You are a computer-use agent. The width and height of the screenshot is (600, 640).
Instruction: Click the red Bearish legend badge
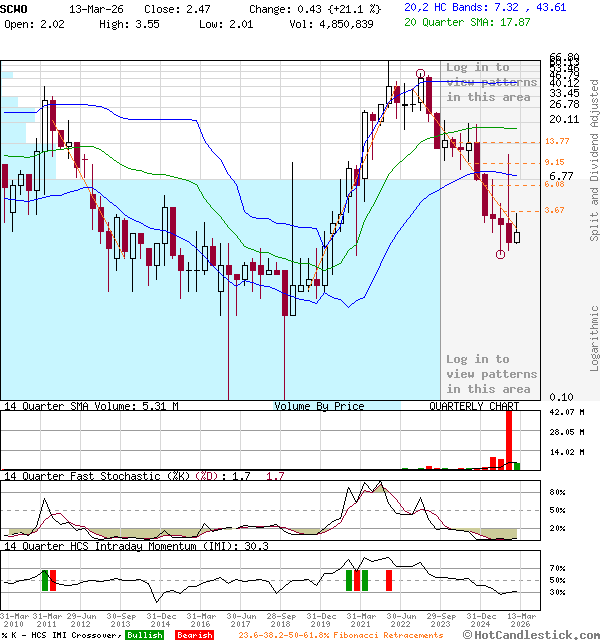pos(193,635)
